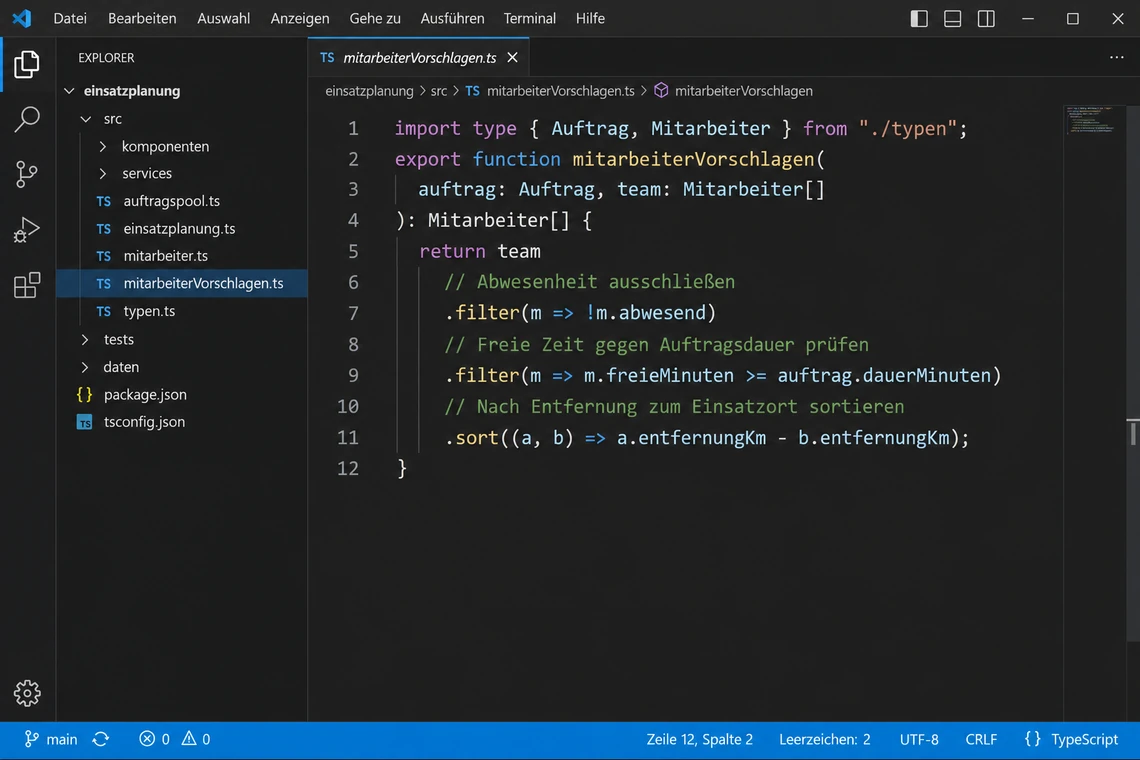Open the Run and Debug view icon
Screen dimensions: 1140x760
[x=27, y=230]
